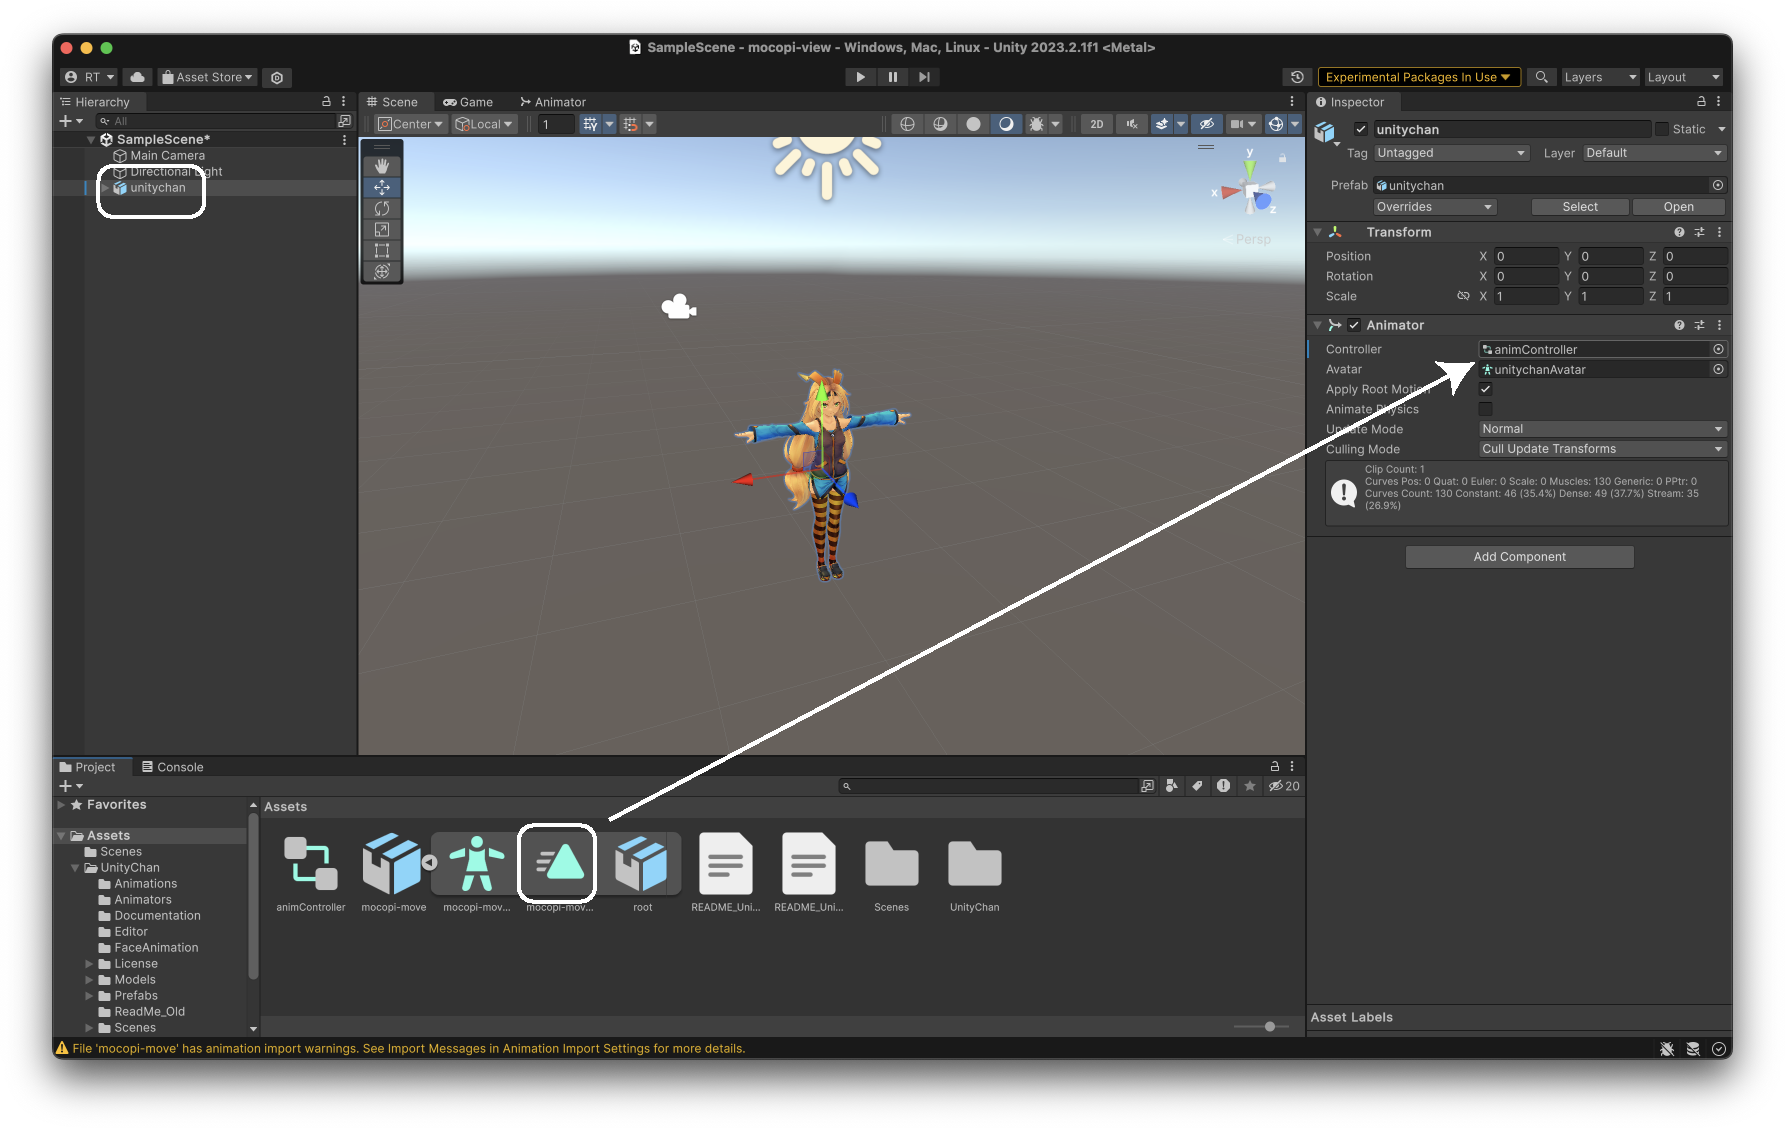
Task: Switch to the Project tab
Action: (x=88, y=767)
